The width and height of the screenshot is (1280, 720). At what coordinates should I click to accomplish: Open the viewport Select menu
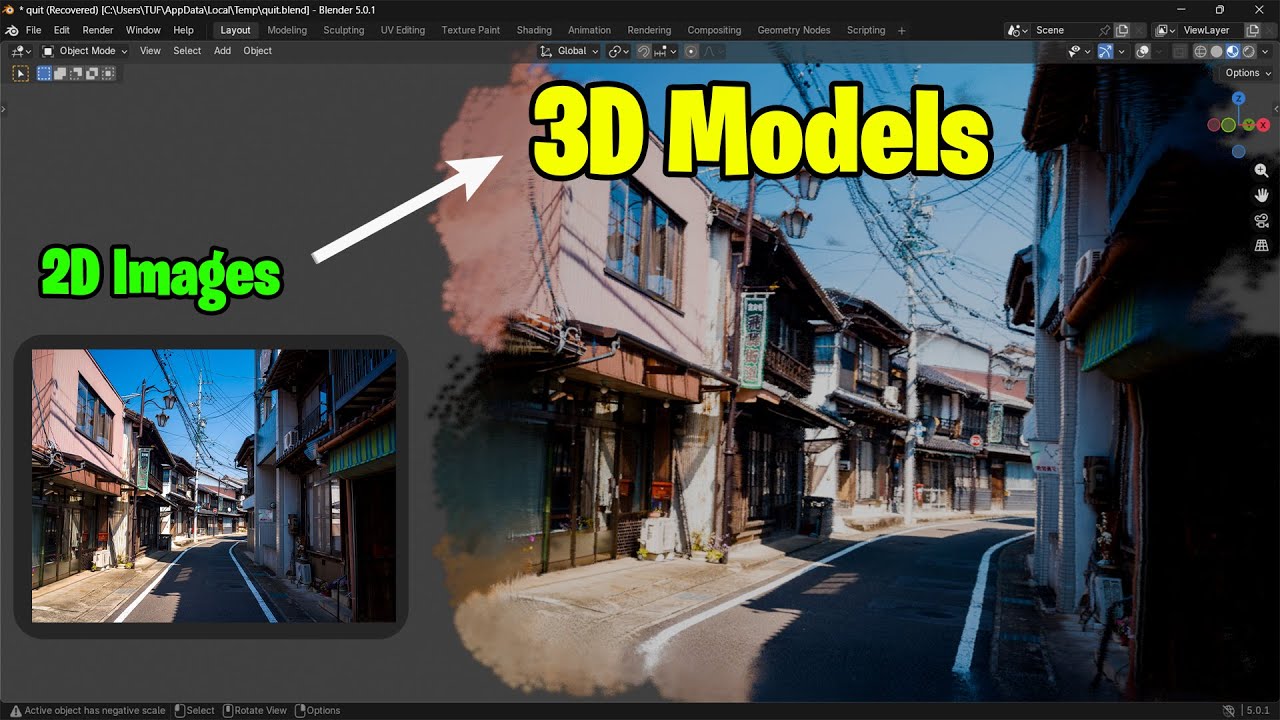[187, 51]
